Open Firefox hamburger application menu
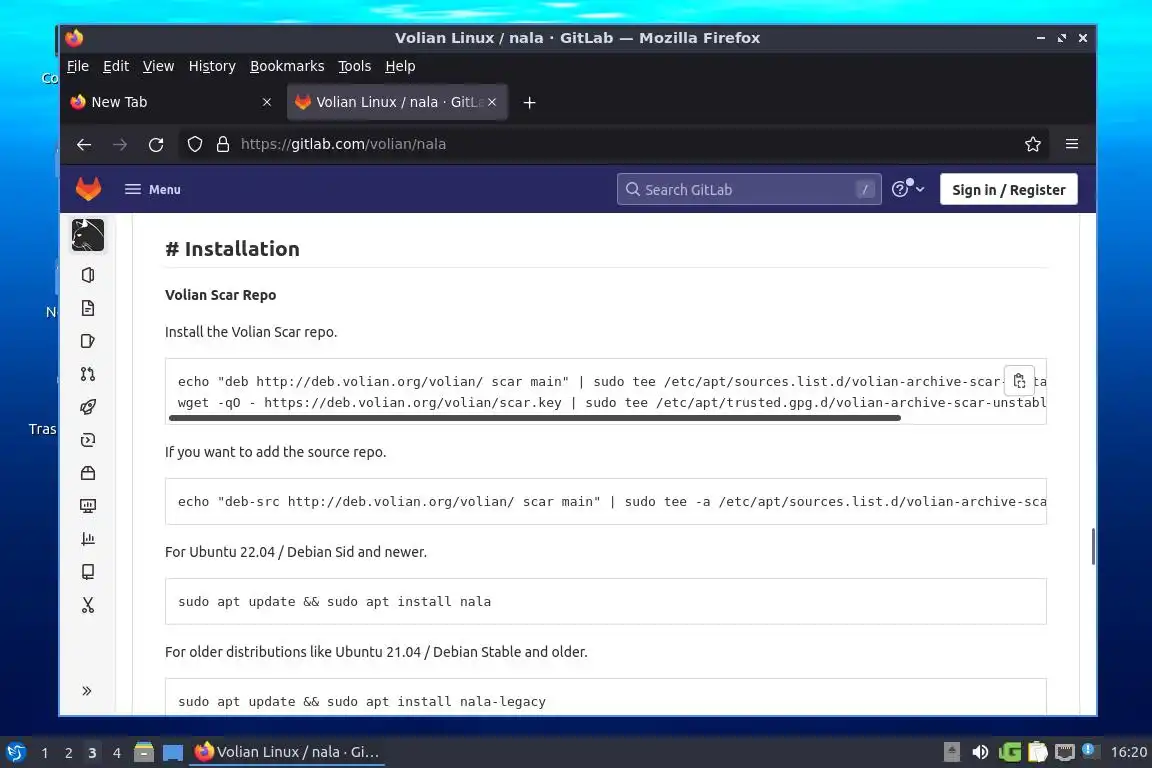The width and height of the screenshot is (1152, 768). point(1072,144)
